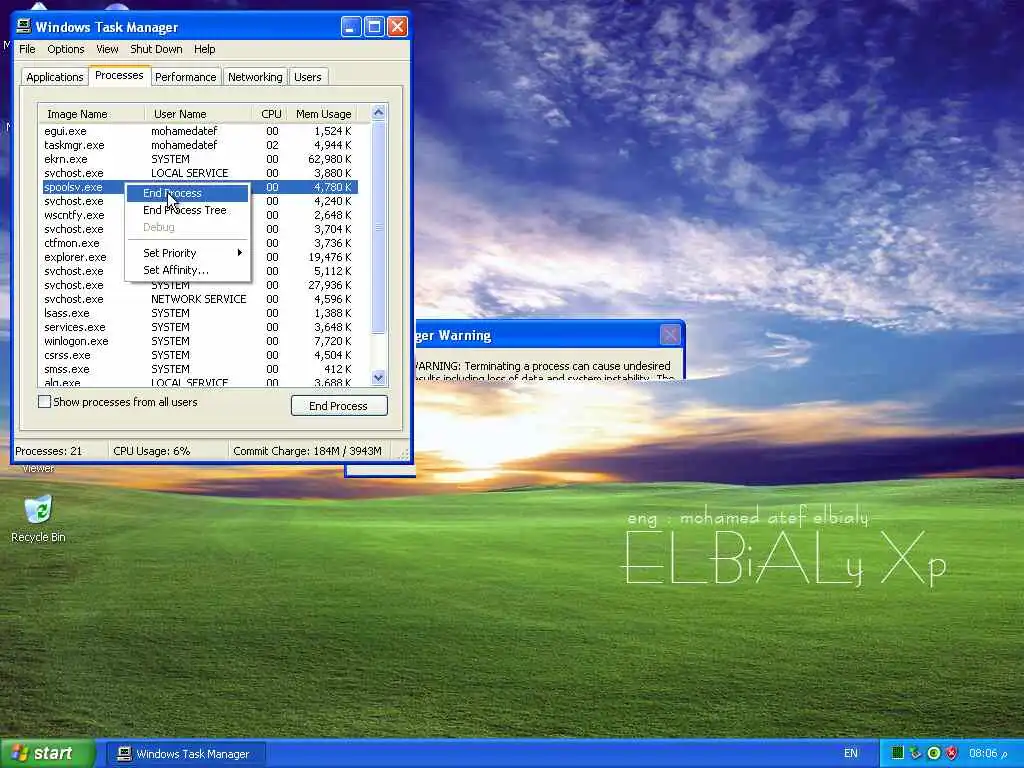This screenshot has width=1024, height=768.
Task: Open the Recycle Bin desktop icon
Action: [x=39, y=519]
